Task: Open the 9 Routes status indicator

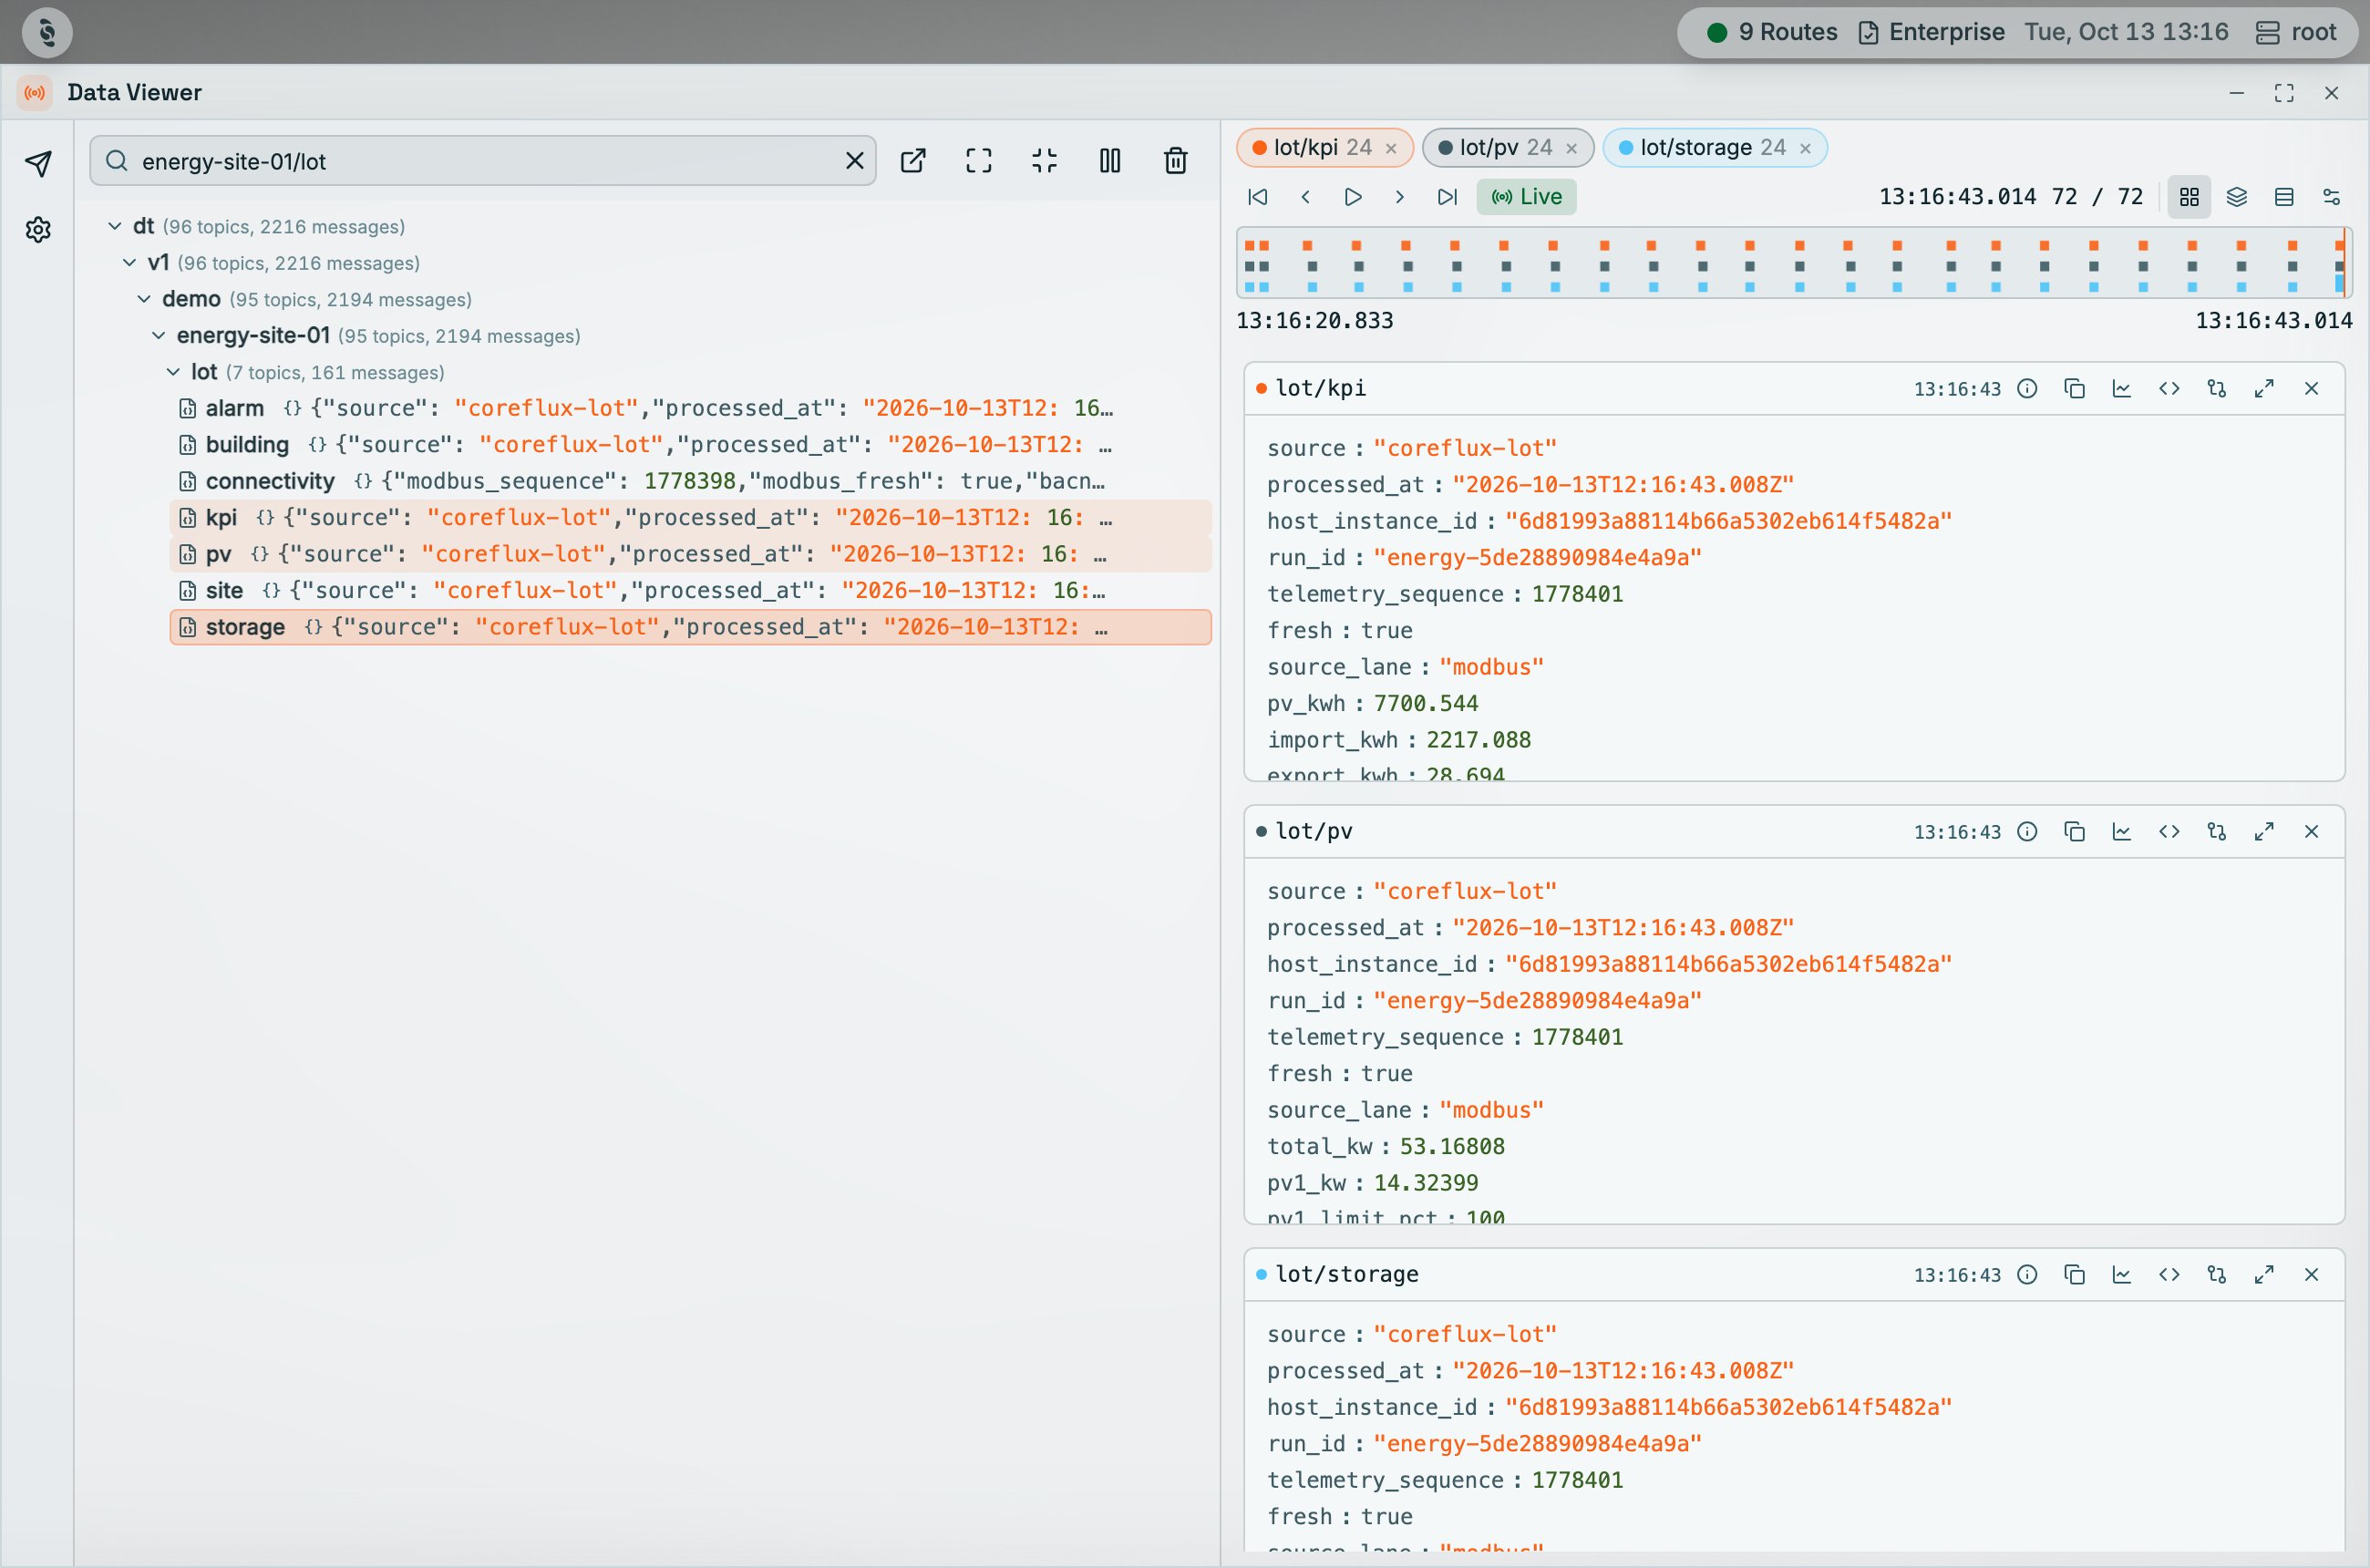Action: [x=1772, y=32]
